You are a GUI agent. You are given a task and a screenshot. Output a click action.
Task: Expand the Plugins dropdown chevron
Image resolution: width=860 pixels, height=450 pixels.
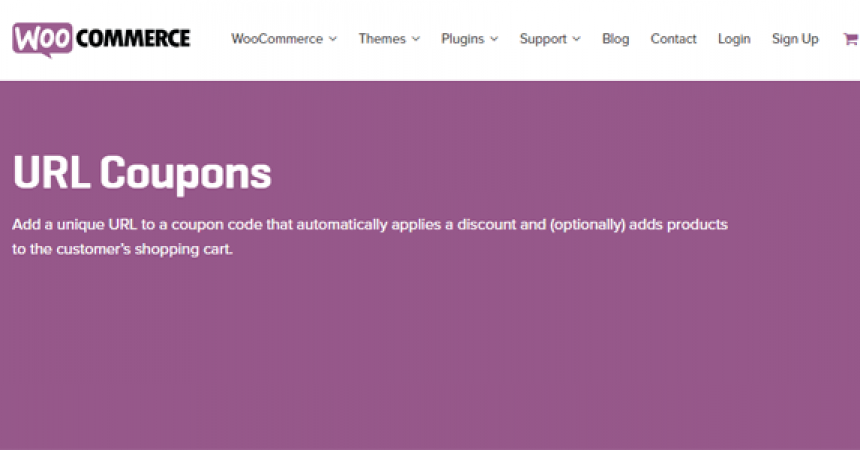pyautogui.click(x=494, y=40)
